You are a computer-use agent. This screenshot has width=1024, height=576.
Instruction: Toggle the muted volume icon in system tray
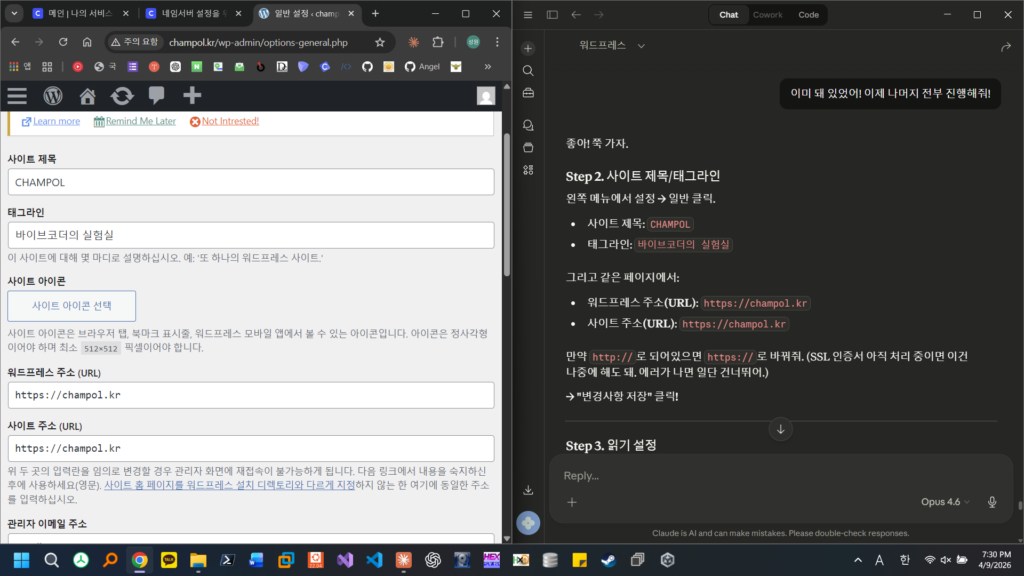pyautogui.click(x=946, y=560)
